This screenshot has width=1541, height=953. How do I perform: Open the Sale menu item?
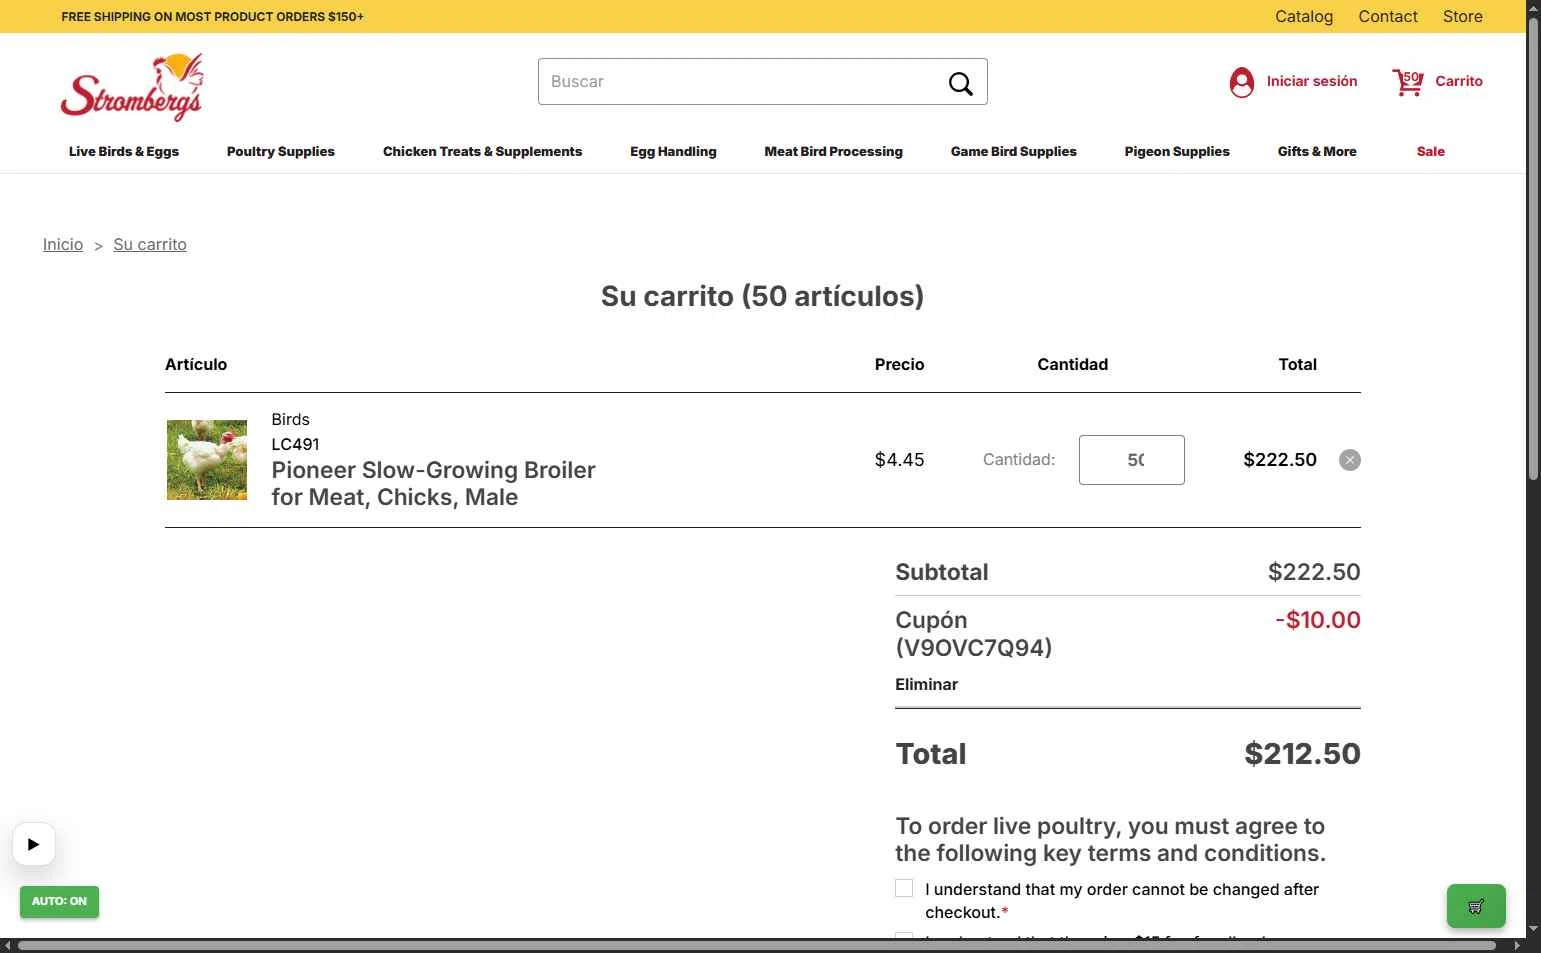[1430, 152]
